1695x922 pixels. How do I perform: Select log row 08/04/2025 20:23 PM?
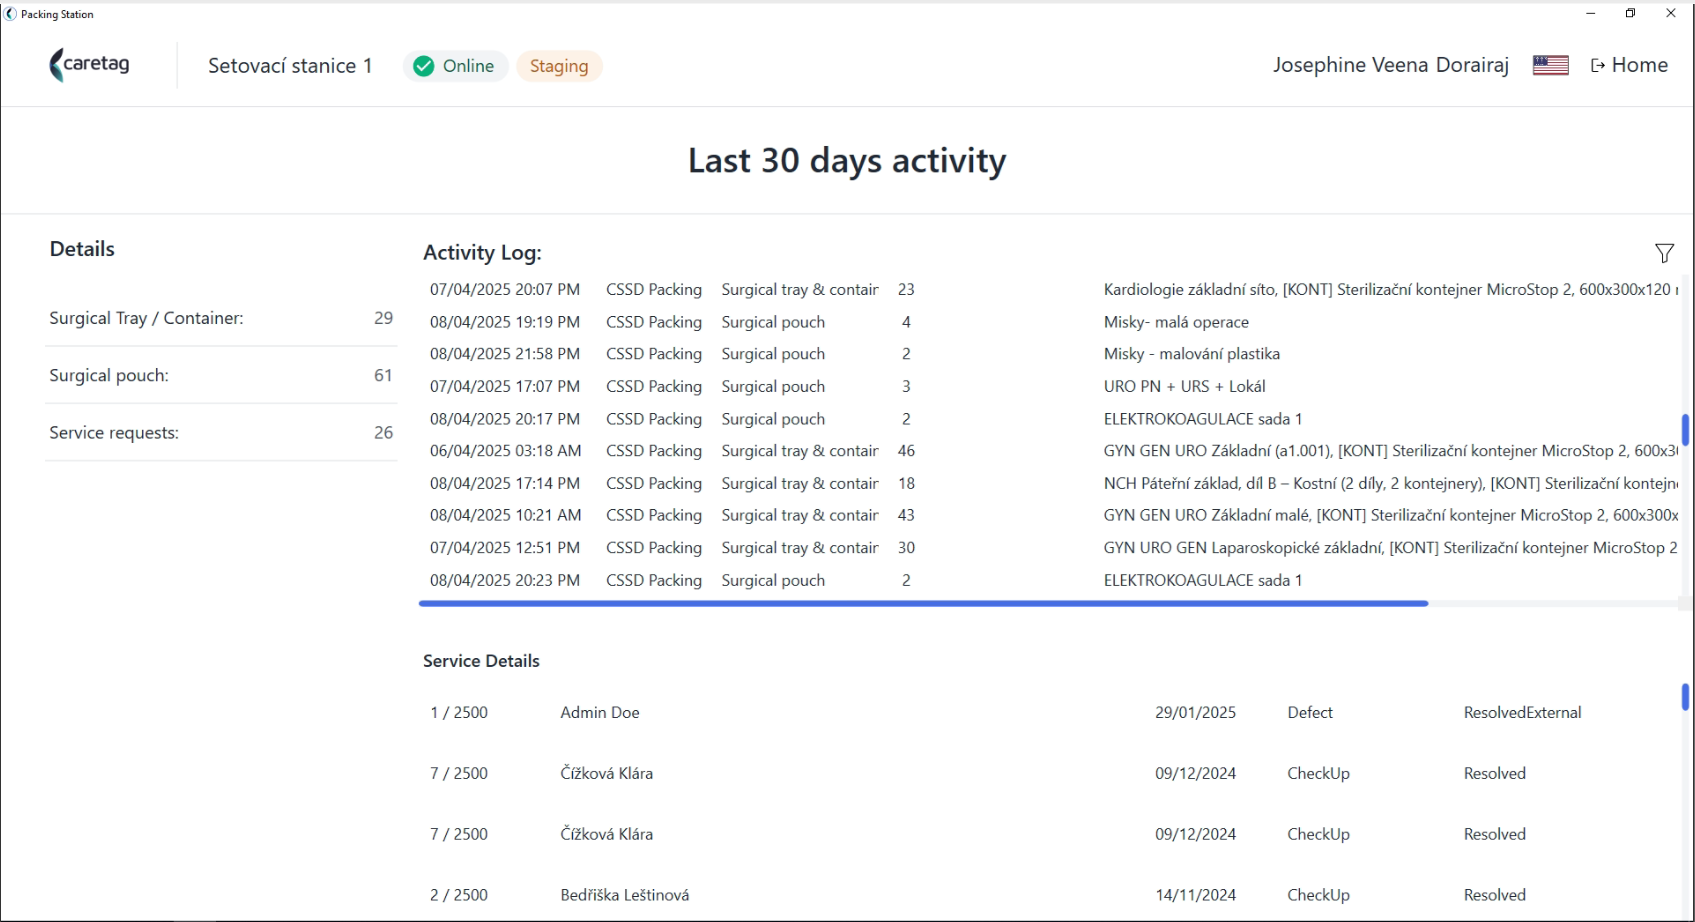1050,580
